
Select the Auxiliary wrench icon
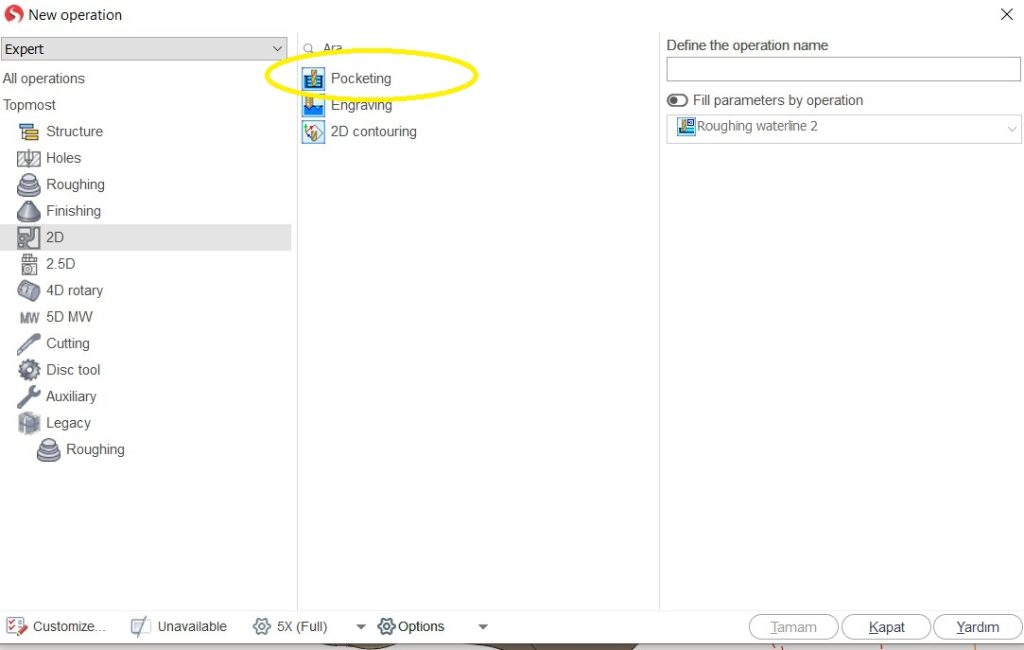pos(29,397)
